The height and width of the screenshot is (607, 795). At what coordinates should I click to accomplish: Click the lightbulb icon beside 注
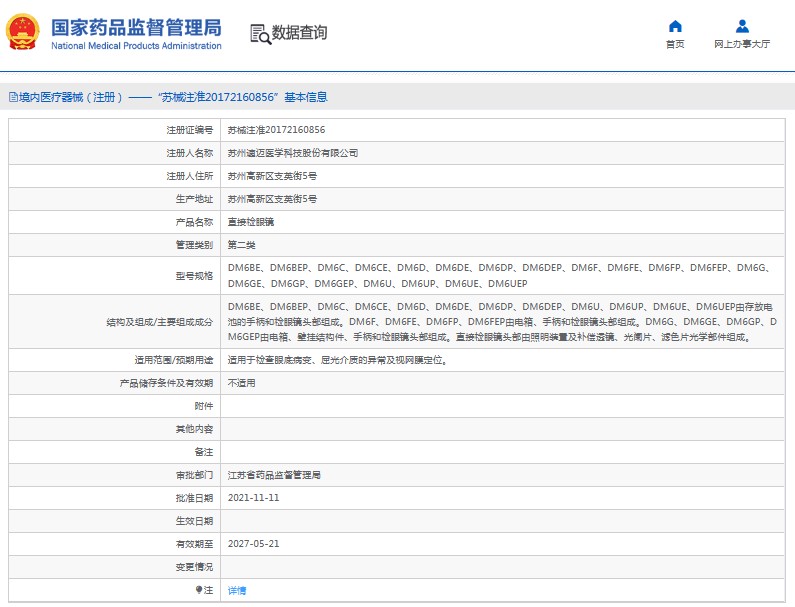coord(199,590)
